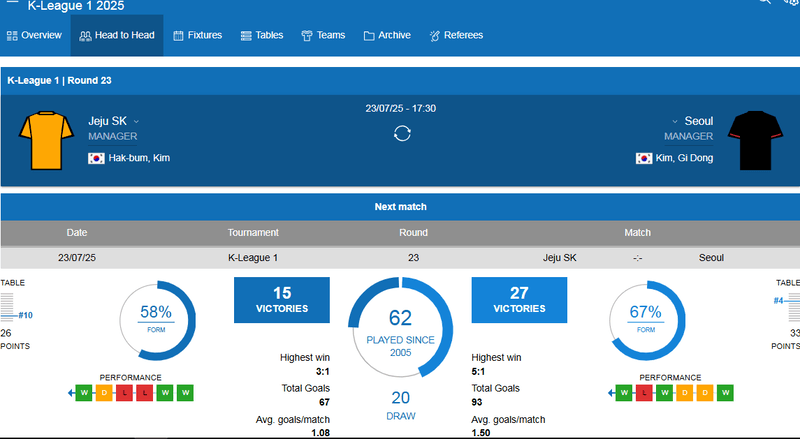
Task: Click Seoul's #4 table position
Action: (778, 301)
